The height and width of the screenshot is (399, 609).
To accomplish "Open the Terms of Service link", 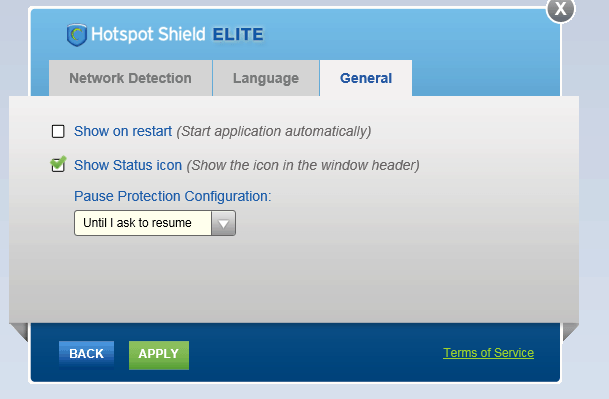I will point(488,353).
